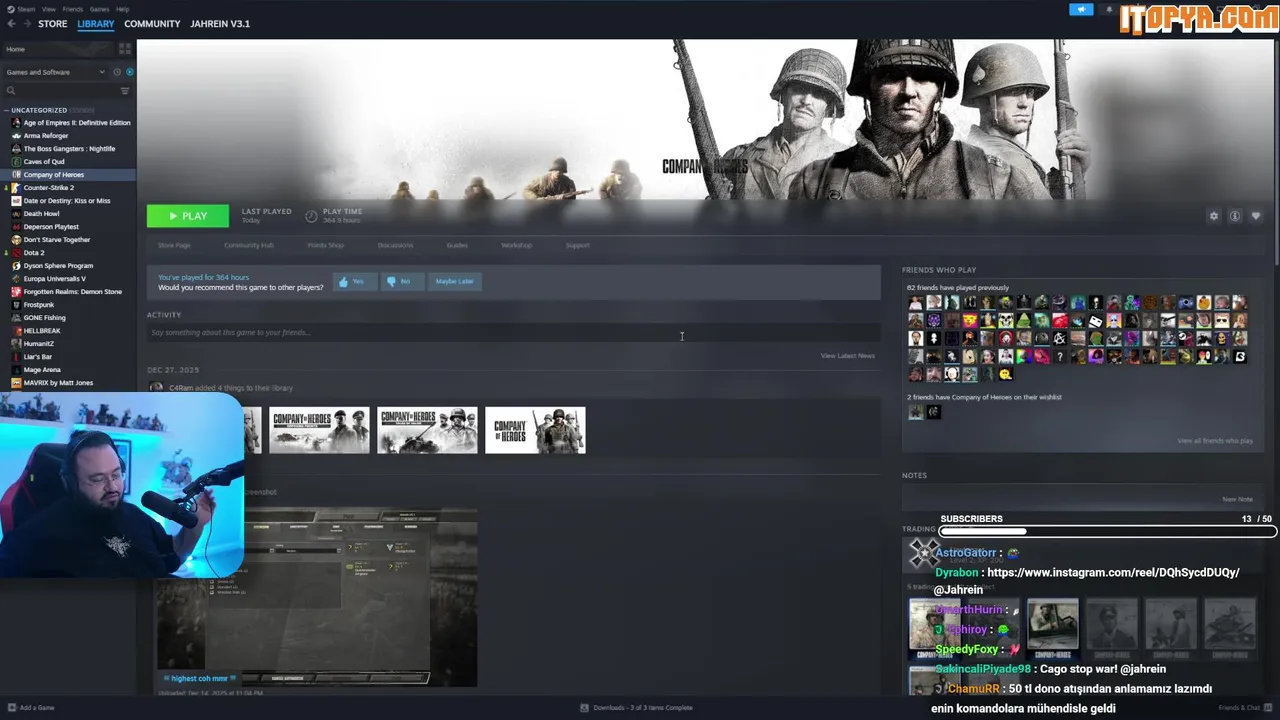Click the Steam forward navigation arrow
This screenshot has width=1280, height=720.
pyautogui.click(x=26, y=24)
